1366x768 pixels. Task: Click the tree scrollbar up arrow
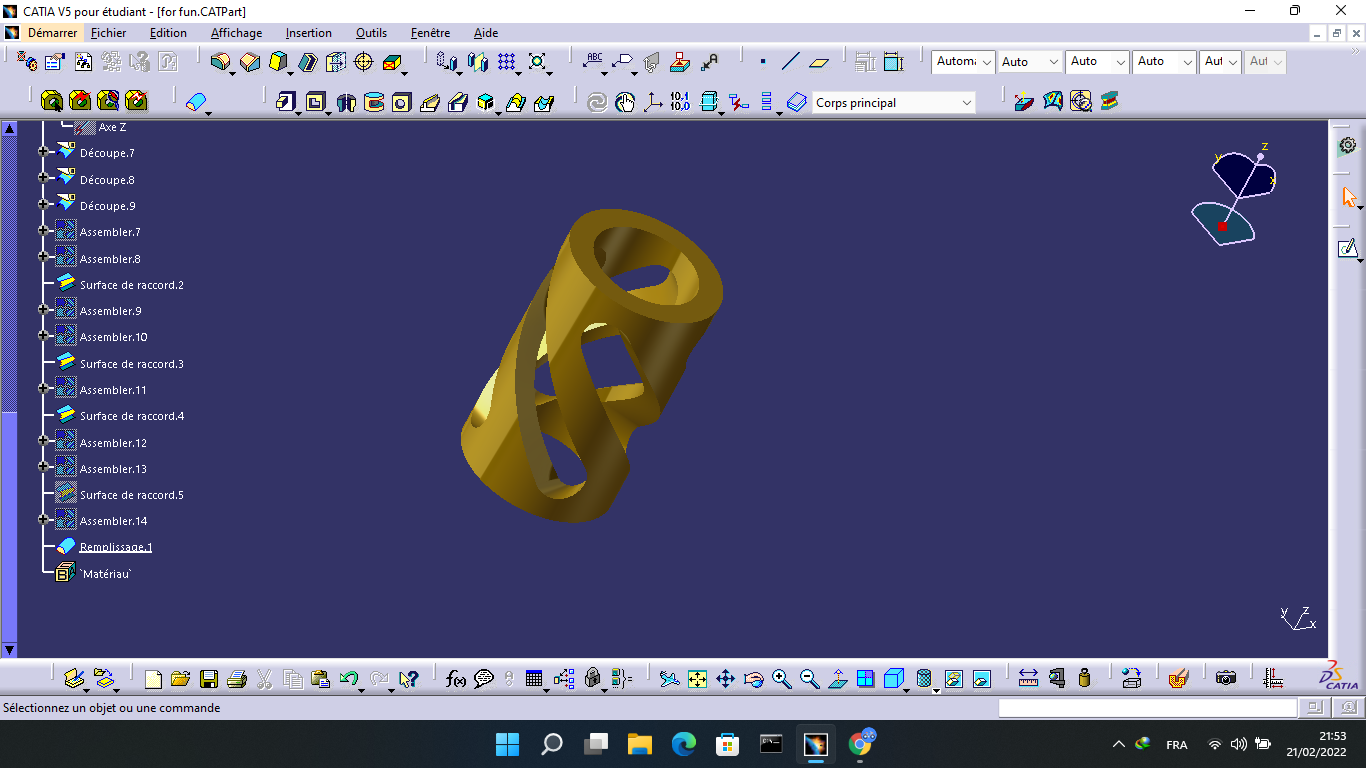pos(9,128)
